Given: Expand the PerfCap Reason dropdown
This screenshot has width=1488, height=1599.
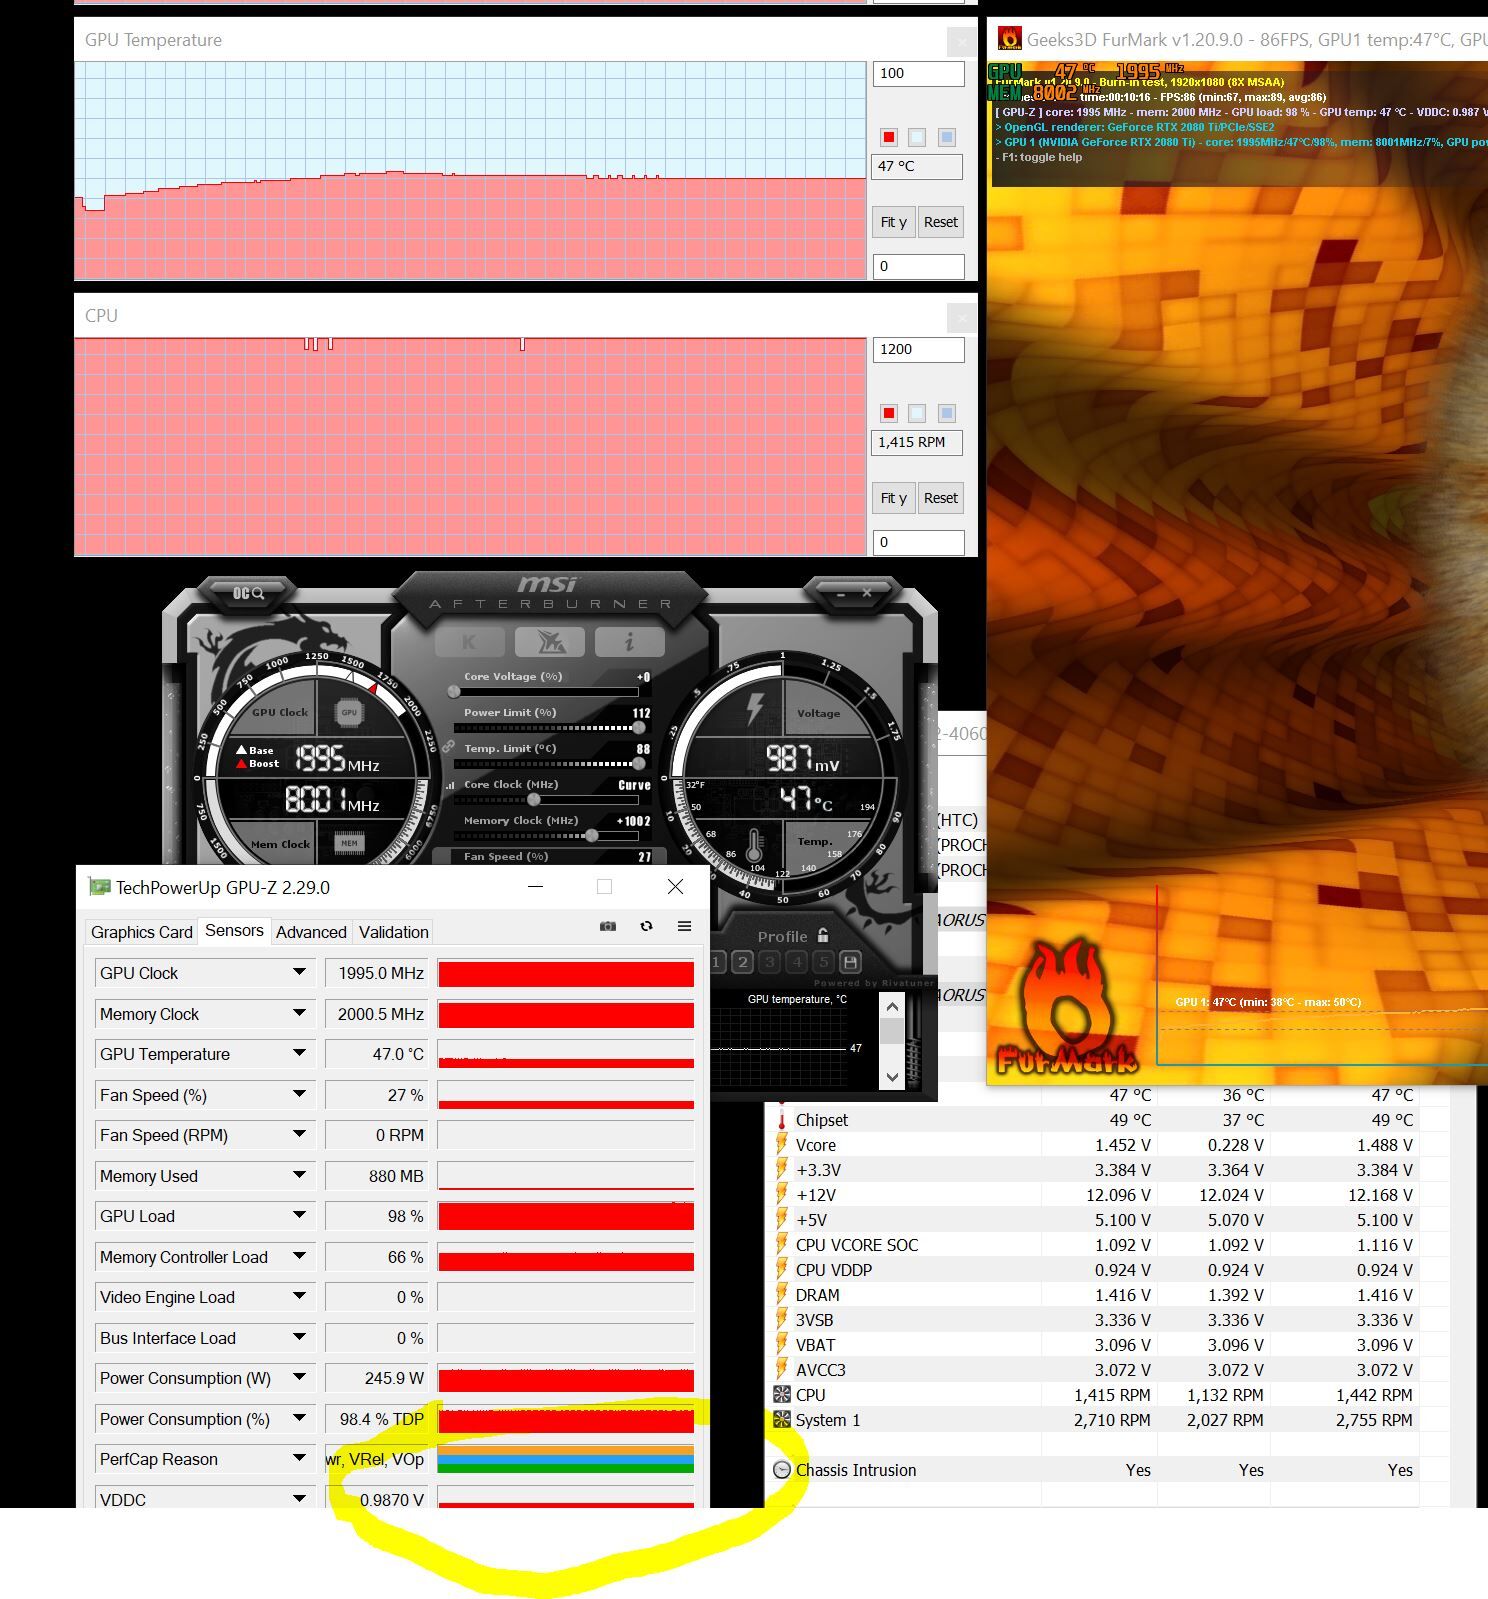Looking at the screenshot, I should point(299,1458).
